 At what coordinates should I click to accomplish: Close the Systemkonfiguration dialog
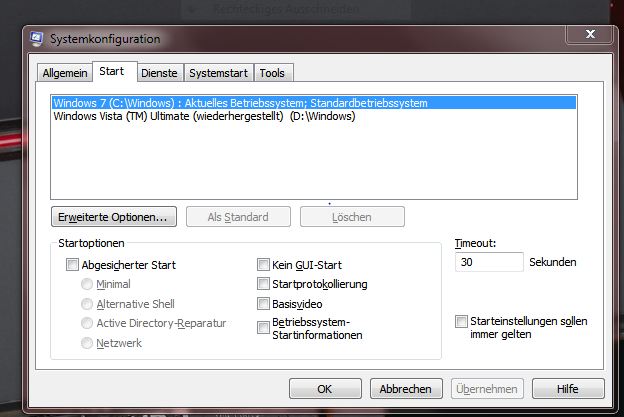point(590,34)
